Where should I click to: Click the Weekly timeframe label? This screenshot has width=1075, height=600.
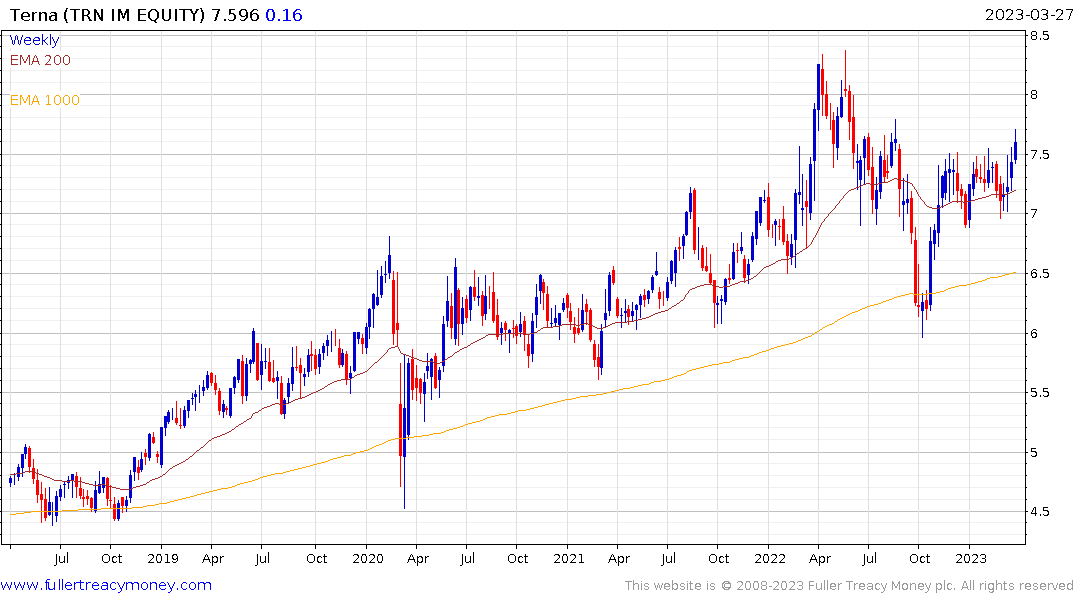[x=34, y=40]
